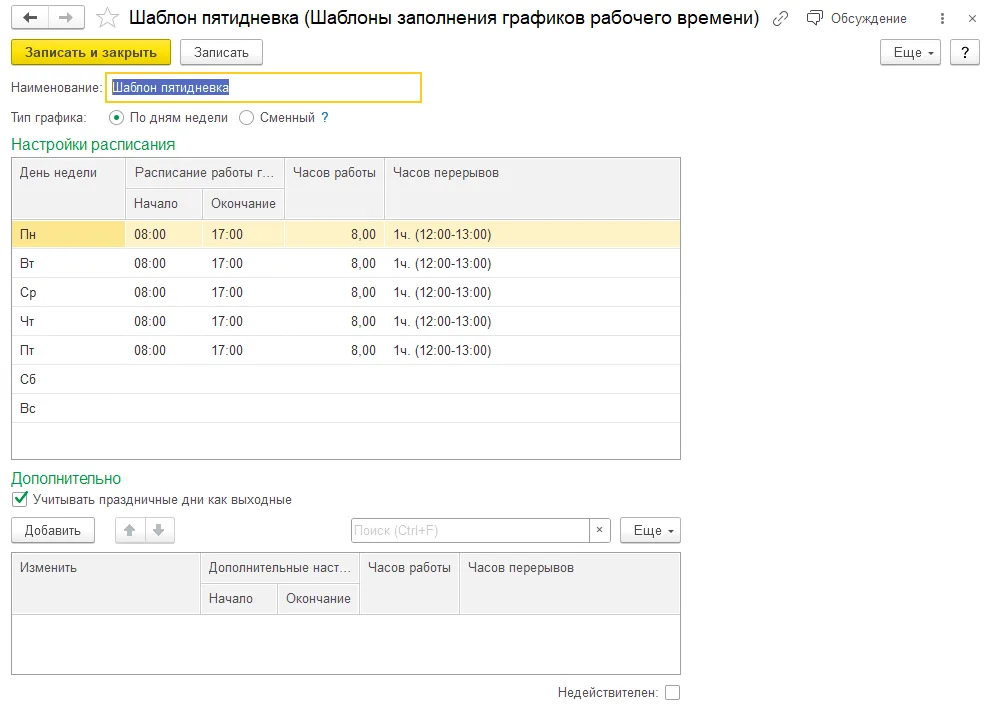Expand the top Еще dropdown menu

click(910, 52)
